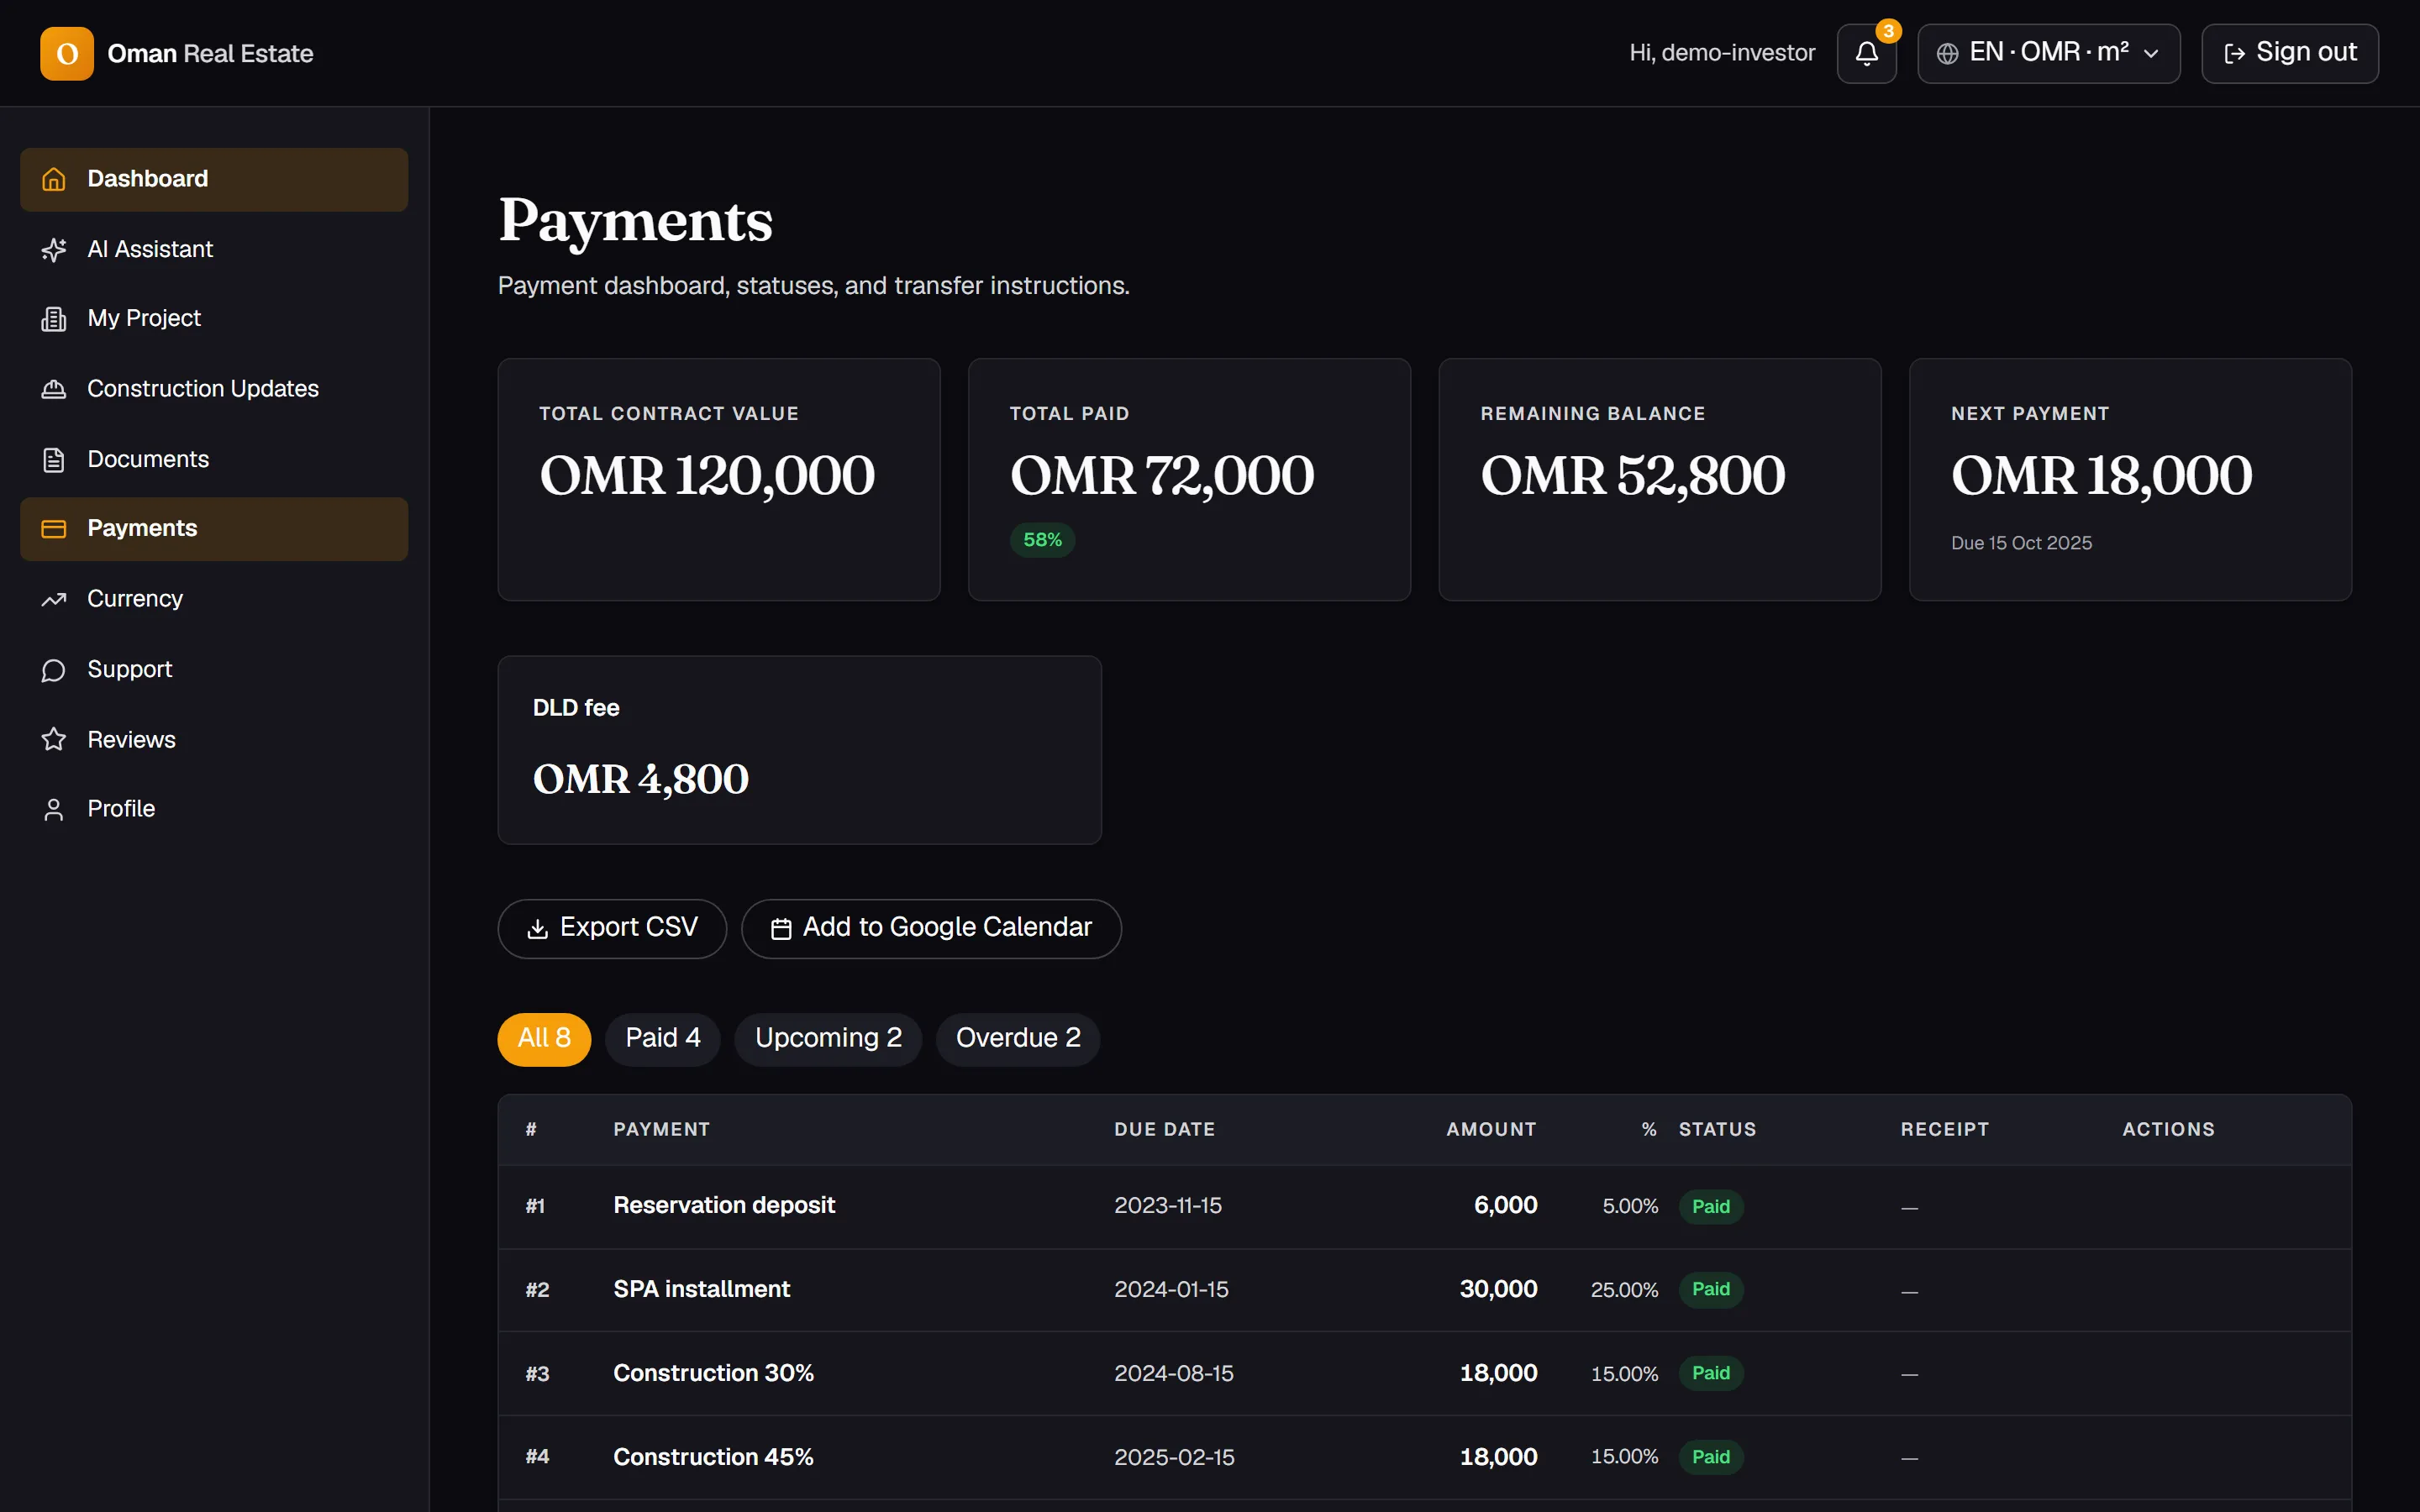Image resolution: width=2420 pixels, height=1512 pixels.
Task: Show Overdue 2 payments
Action: click(x=1018, y=1039)
